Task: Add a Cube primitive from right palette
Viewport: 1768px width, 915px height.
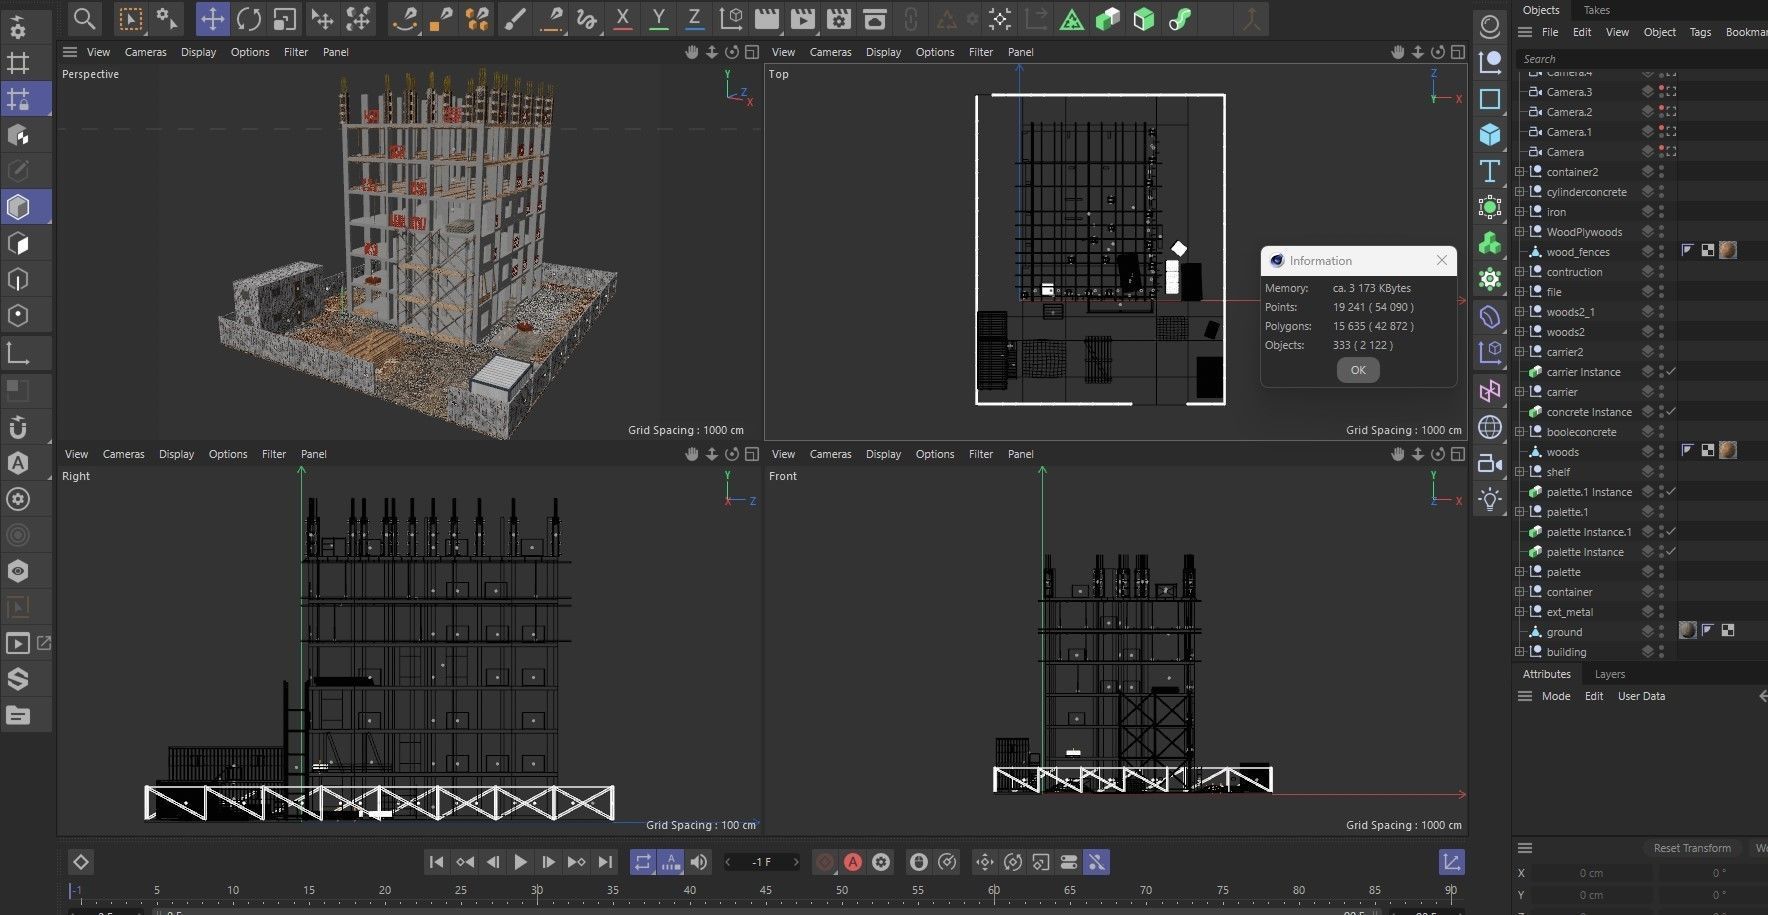Action: (x=1490, y=134)
